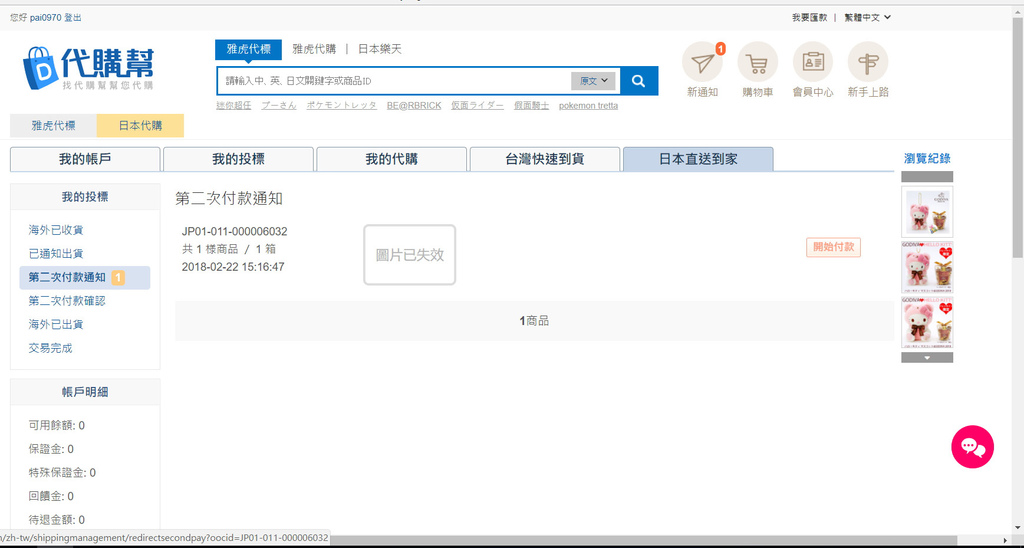
Task: Click the 待退金額: 0 line
Action: point(57,520)
